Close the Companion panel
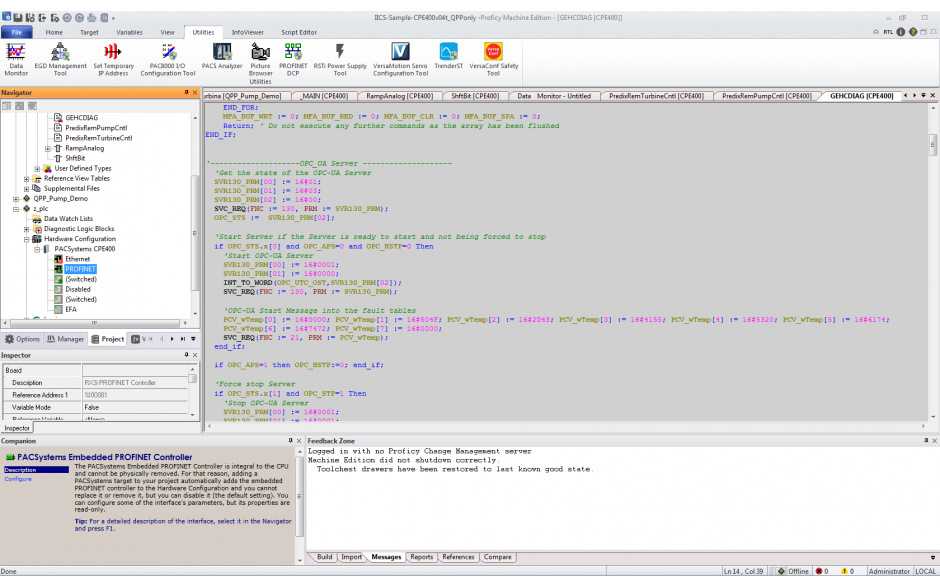Image resolution: width=940 pixels, height=587 pixels. click(x=299, y=441)
